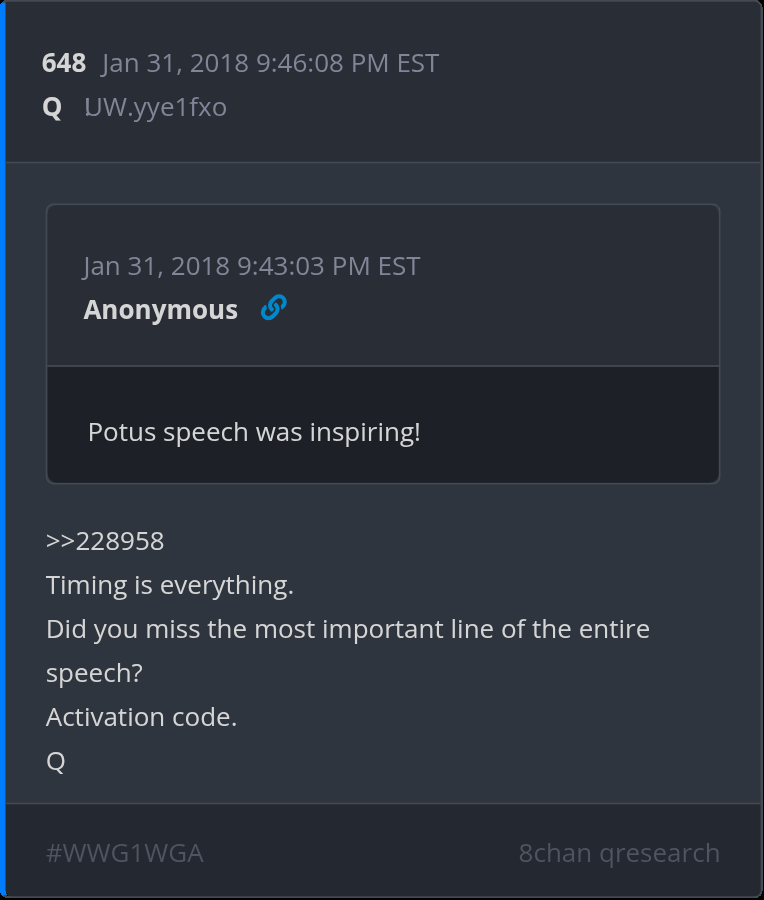Select the Anonymous author name

160,310
